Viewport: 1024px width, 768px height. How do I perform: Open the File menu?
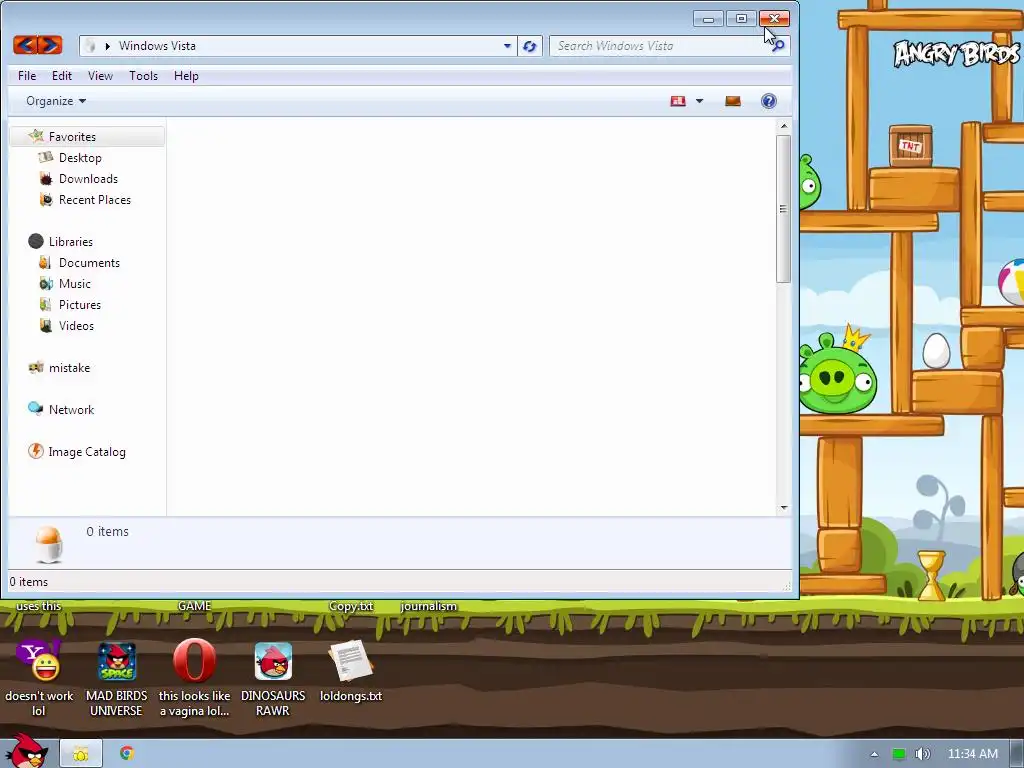27,76
